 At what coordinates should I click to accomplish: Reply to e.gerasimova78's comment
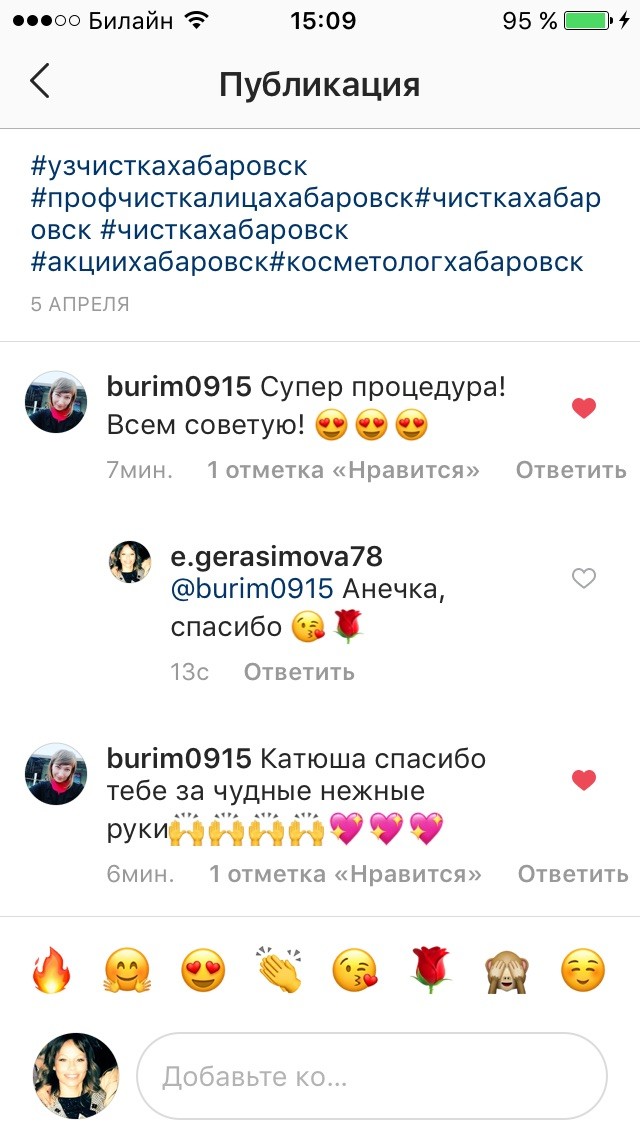pos(299,672)
